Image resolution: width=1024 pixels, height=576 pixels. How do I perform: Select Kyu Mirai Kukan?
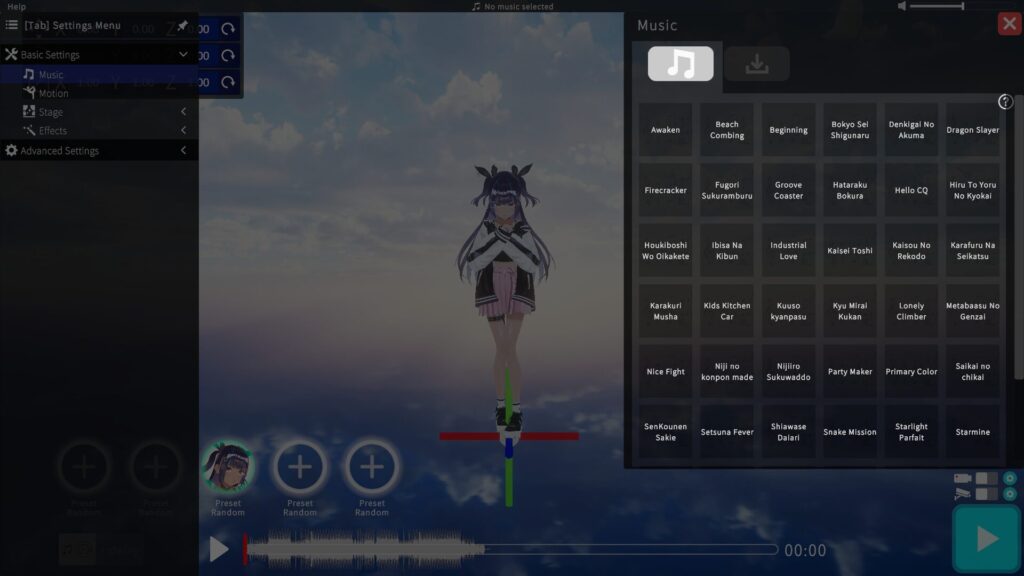tap(850, 311)
